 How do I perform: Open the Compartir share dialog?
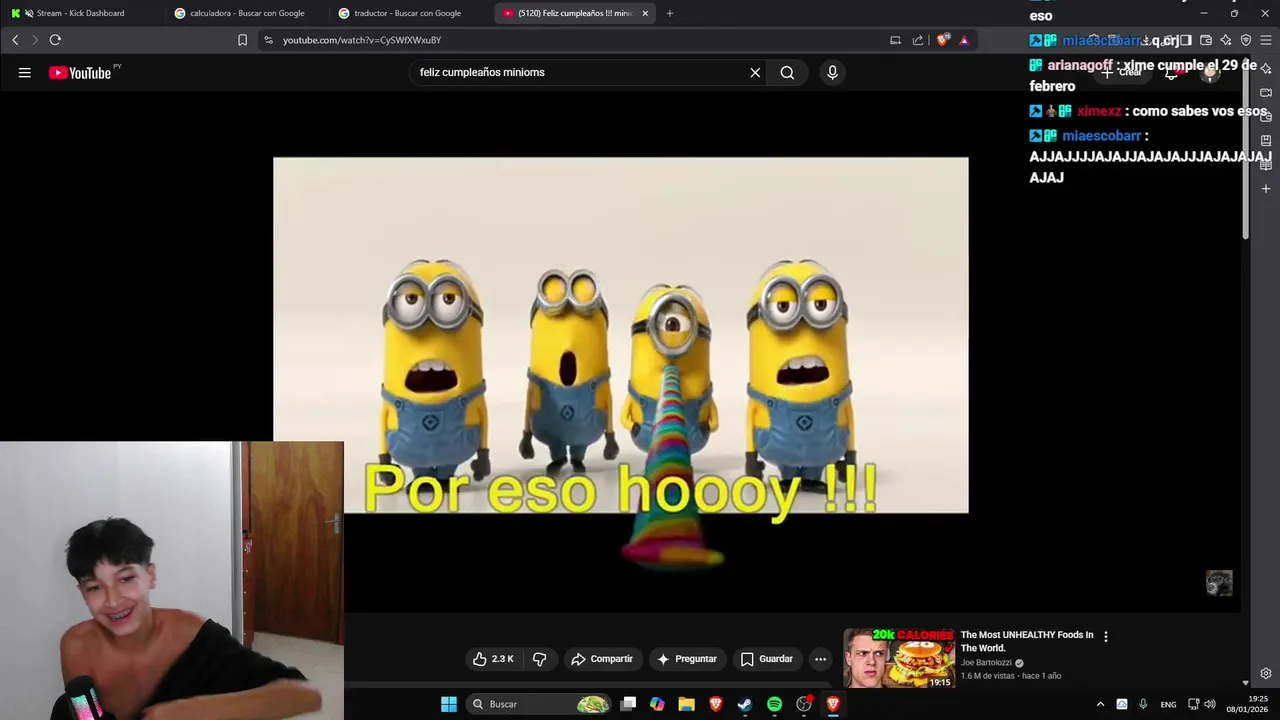tap(602, 659)
